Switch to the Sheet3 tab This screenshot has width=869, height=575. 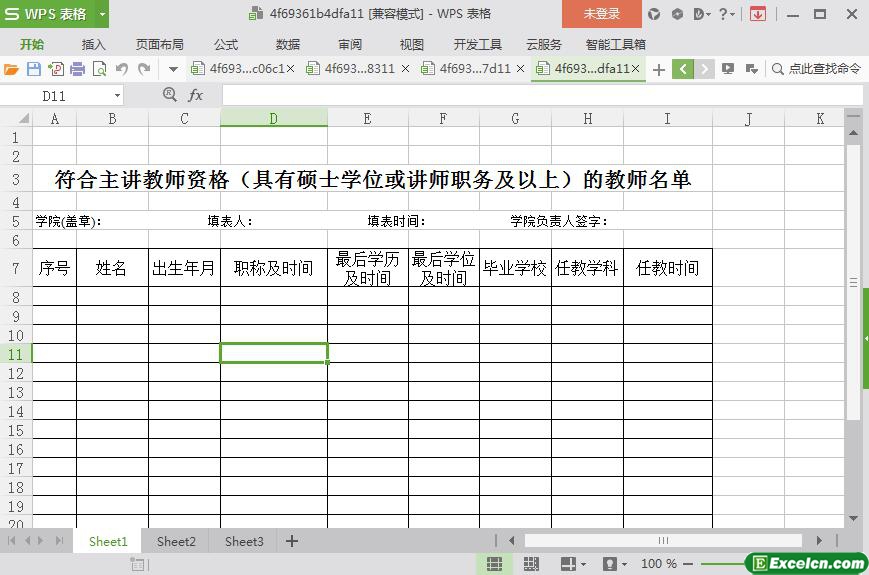click(244, 541)
